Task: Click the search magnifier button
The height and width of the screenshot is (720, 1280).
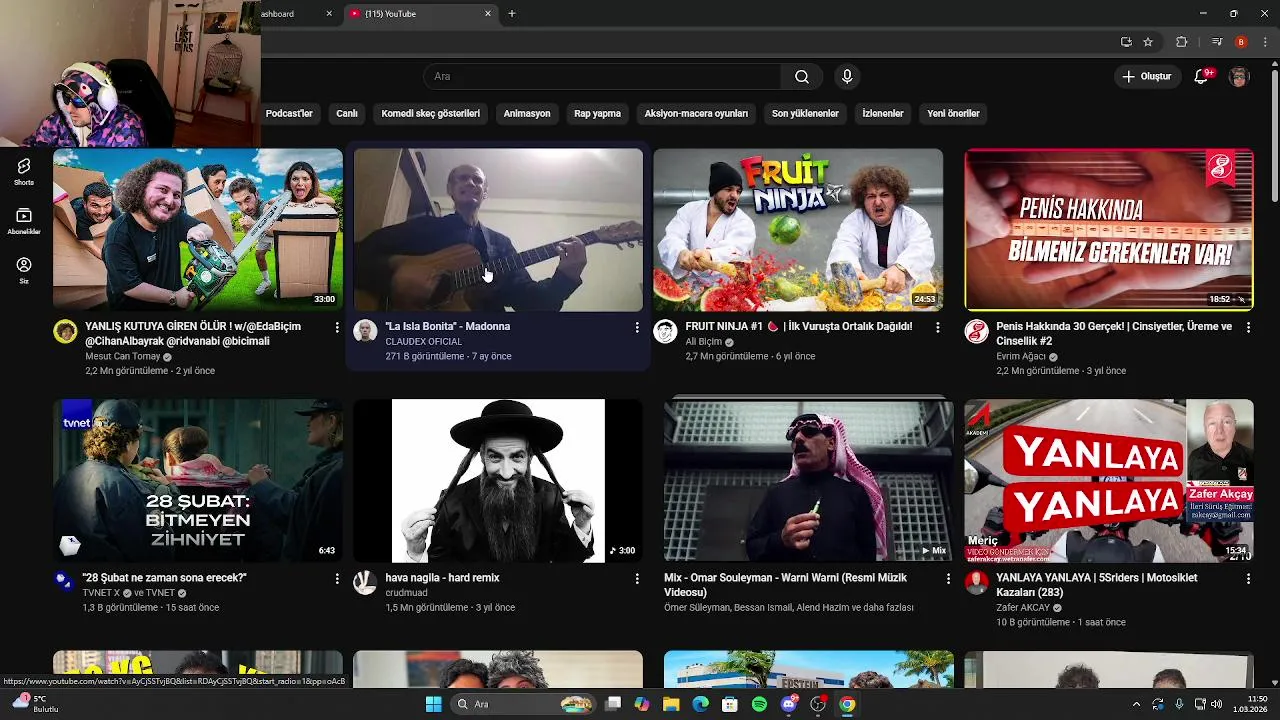Action: pyautogui.click(x=802, y=77)
